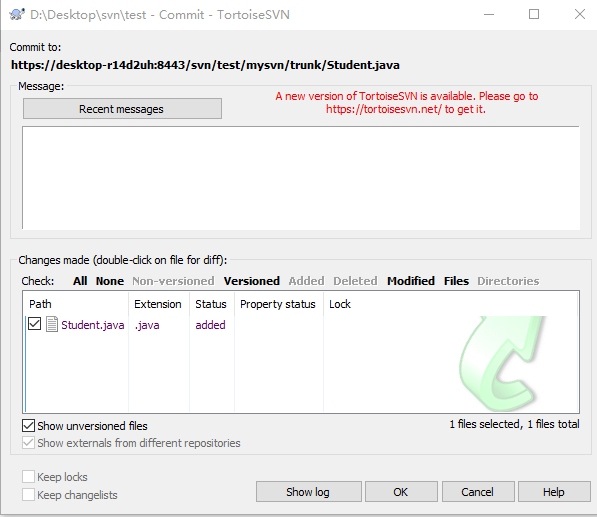The height and width of the screenshot is (517, 597).
Task: Click inside the commit message text box
Action: click(301, 178)
